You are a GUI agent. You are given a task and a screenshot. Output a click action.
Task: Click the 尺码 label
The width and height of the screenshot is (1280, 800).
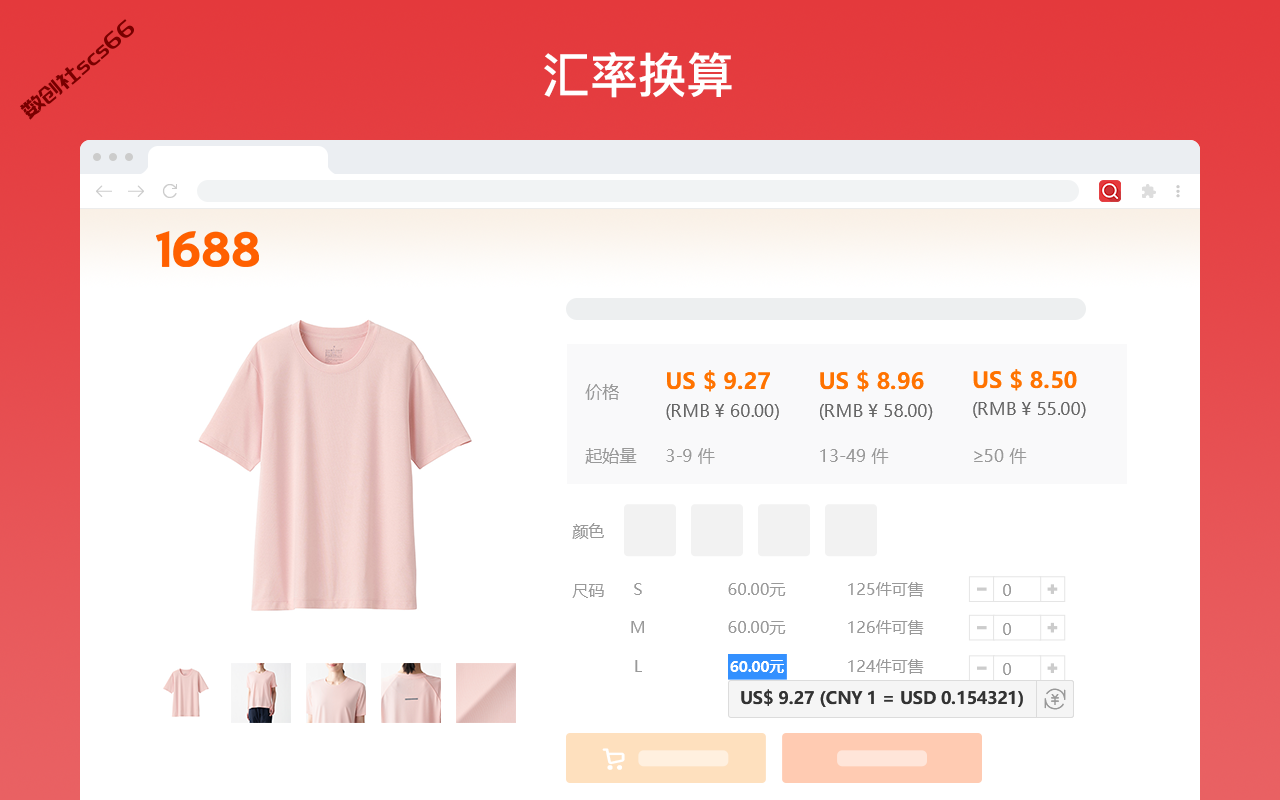588,591
